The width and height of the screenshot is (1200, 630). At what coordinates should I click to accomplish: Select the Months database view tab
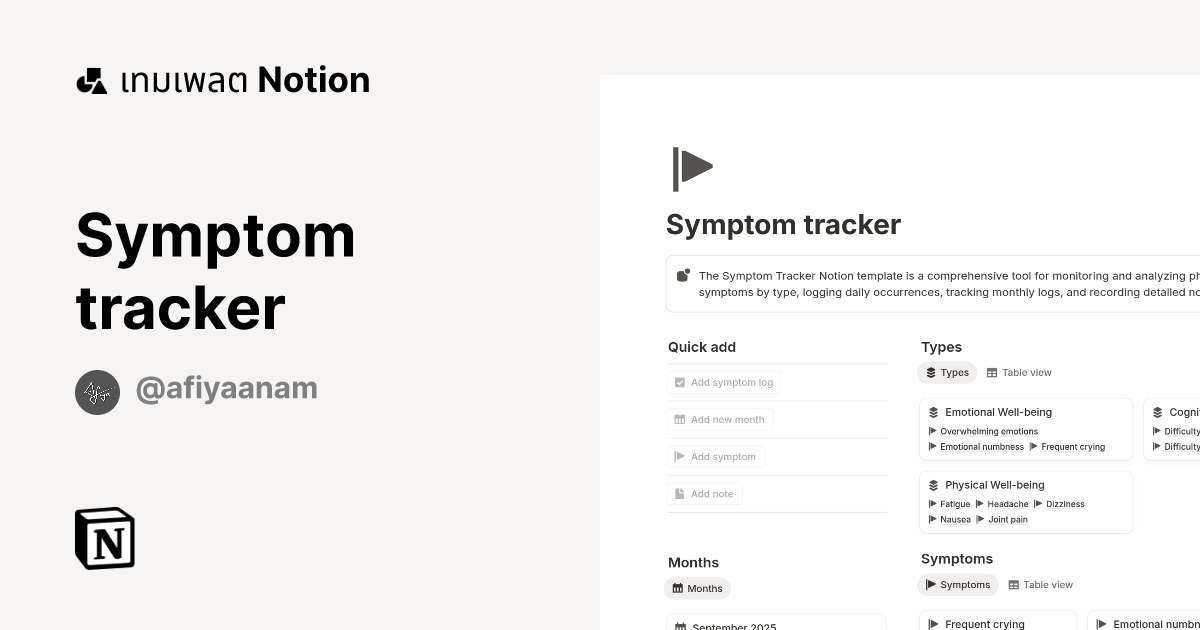click(x=697, y=588)
